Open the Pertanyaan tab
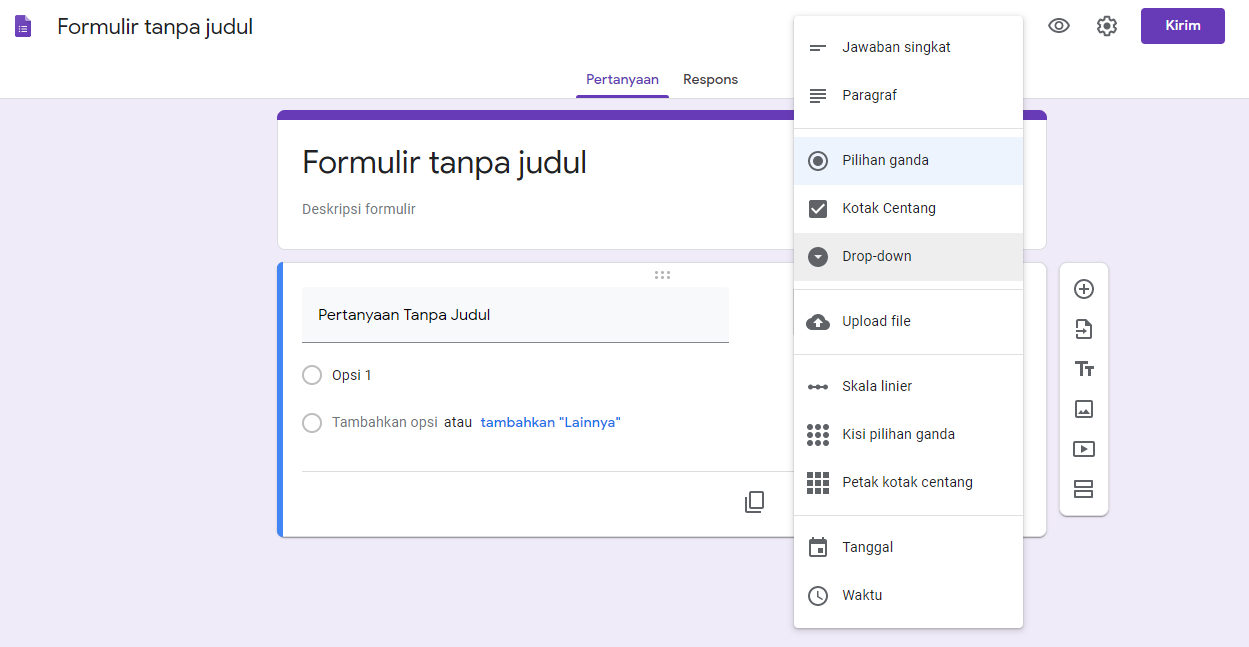 click(622, 79)
